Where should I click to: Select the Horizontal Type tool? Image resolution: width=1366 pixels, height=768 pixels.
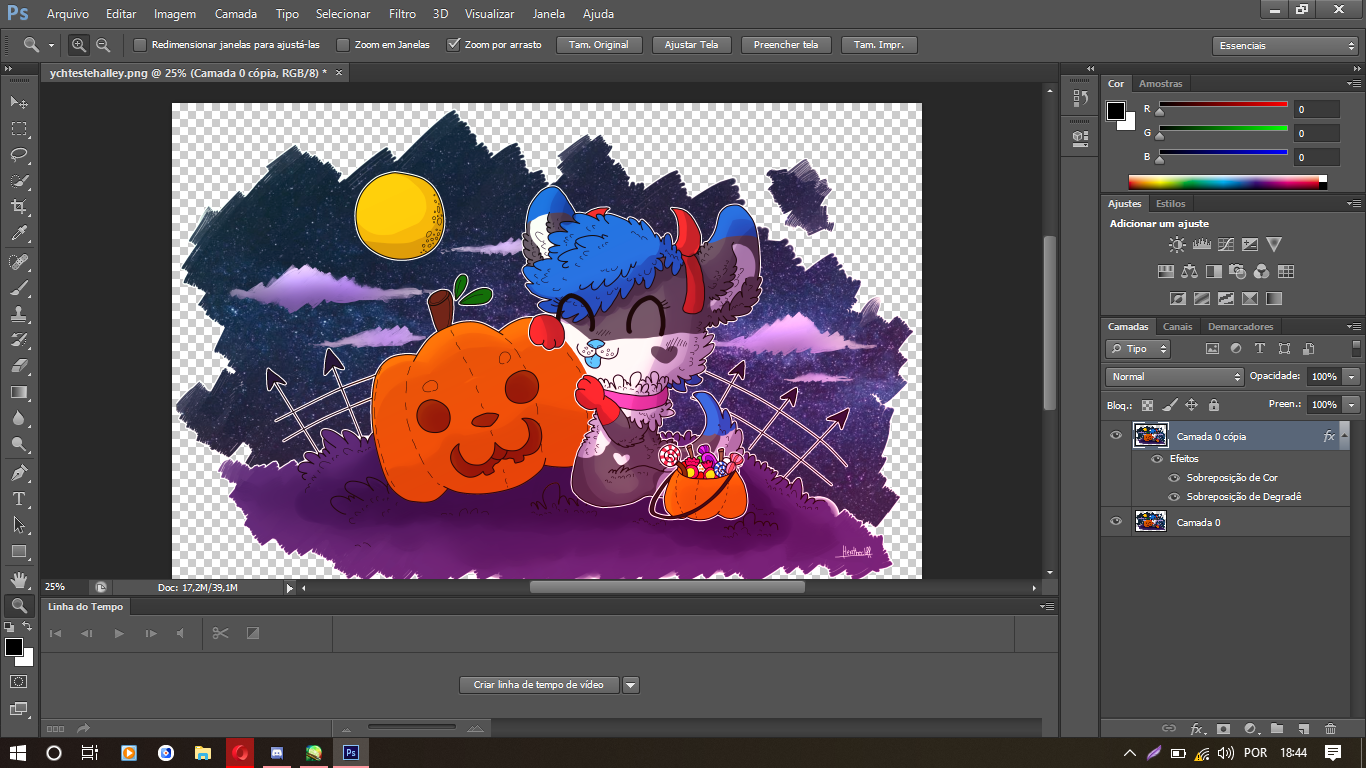18,498
